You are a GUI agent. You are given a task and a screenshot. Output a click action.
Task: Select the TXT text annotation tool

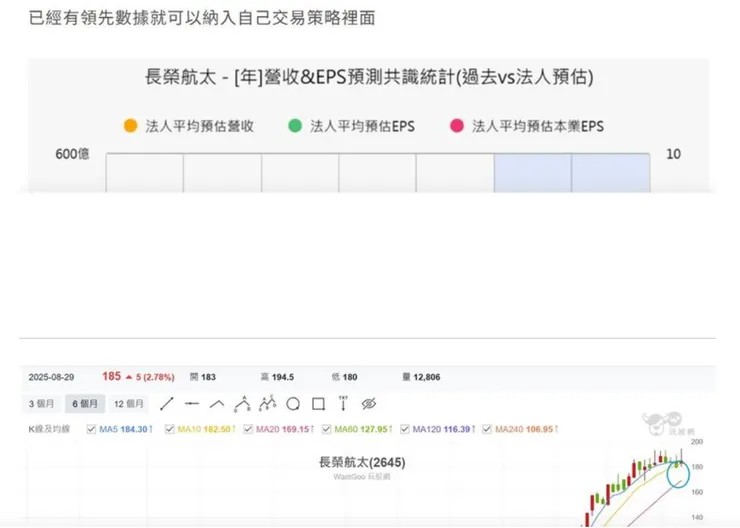pos(343,403)
